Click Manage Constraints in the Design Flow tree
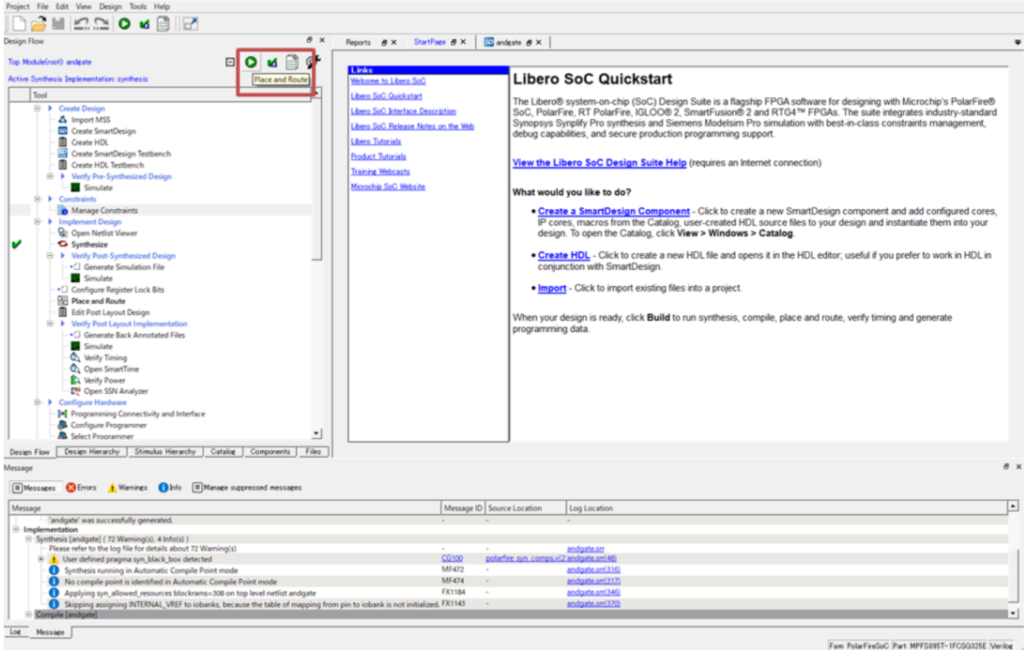This screenshot has height=650, width=1024. [x=104, y=210]
